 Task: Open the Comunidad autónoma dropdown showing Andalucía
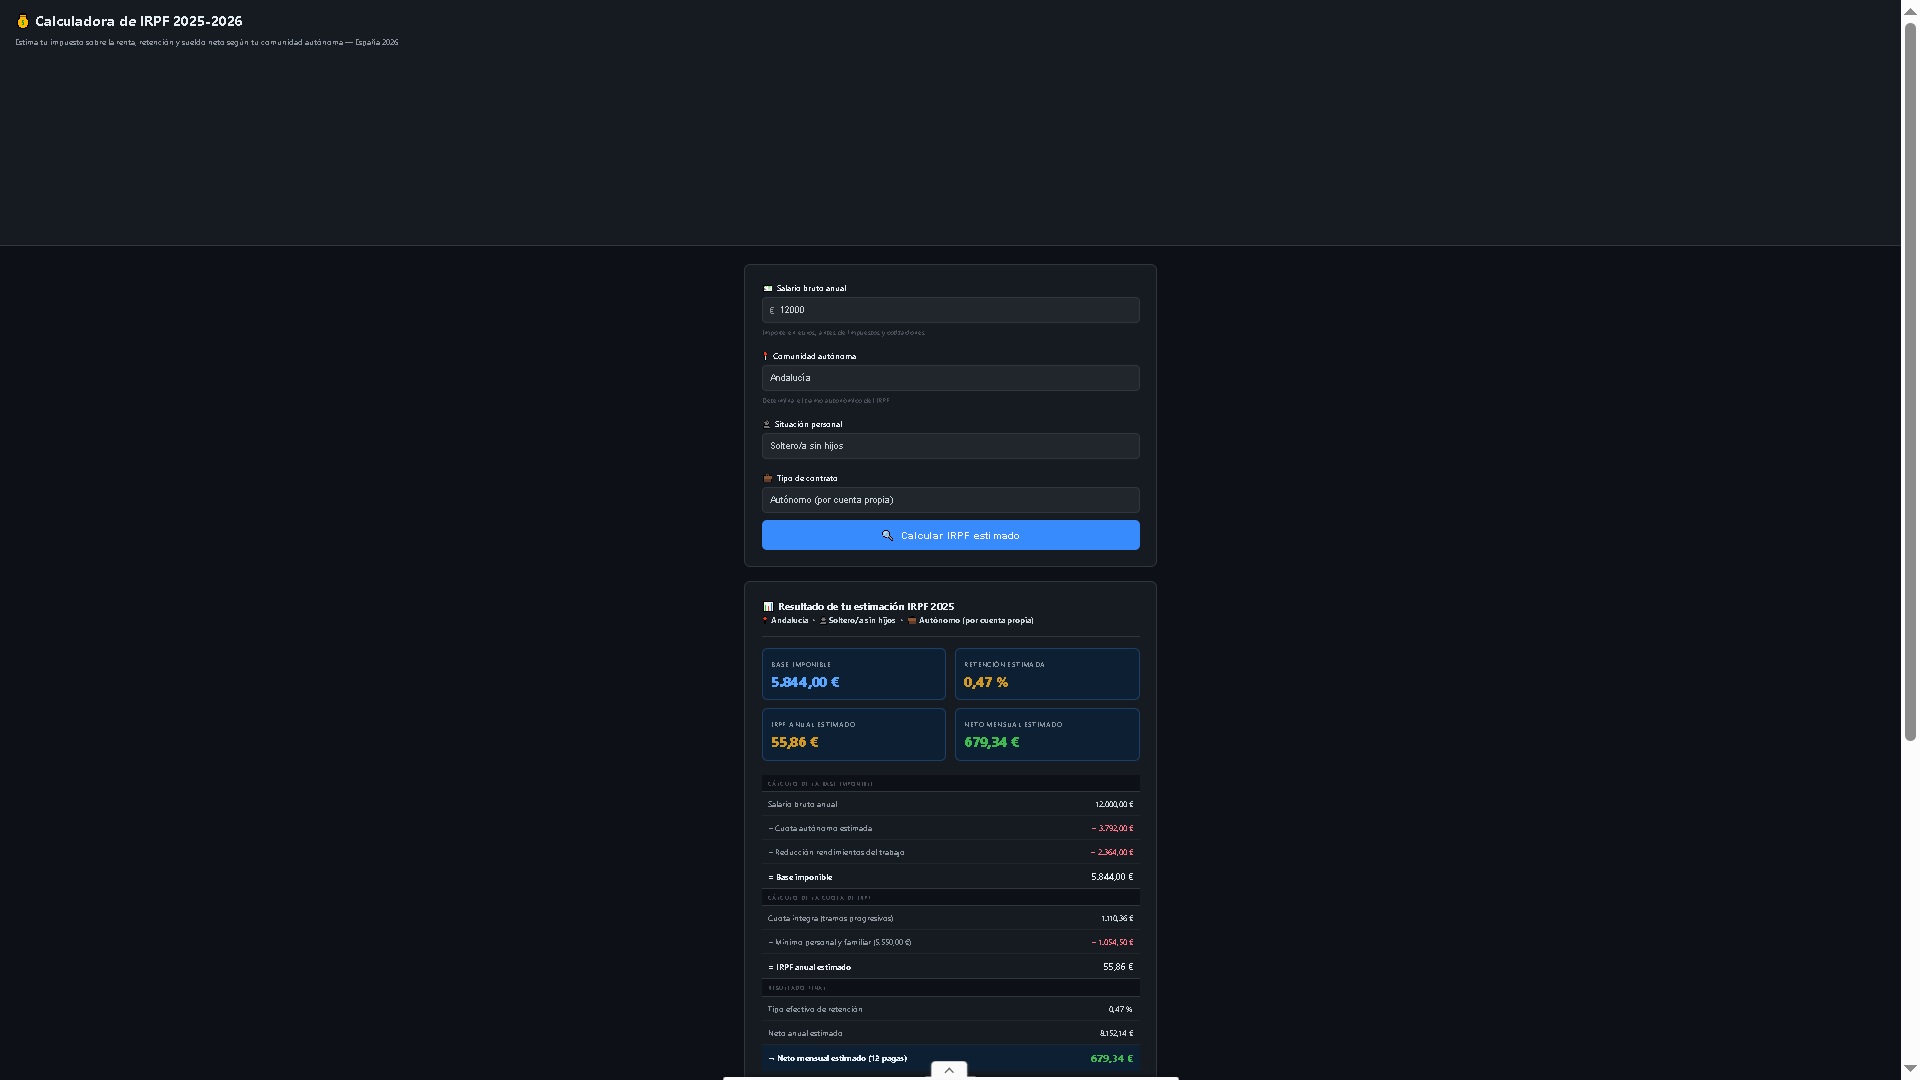(950, 378)
